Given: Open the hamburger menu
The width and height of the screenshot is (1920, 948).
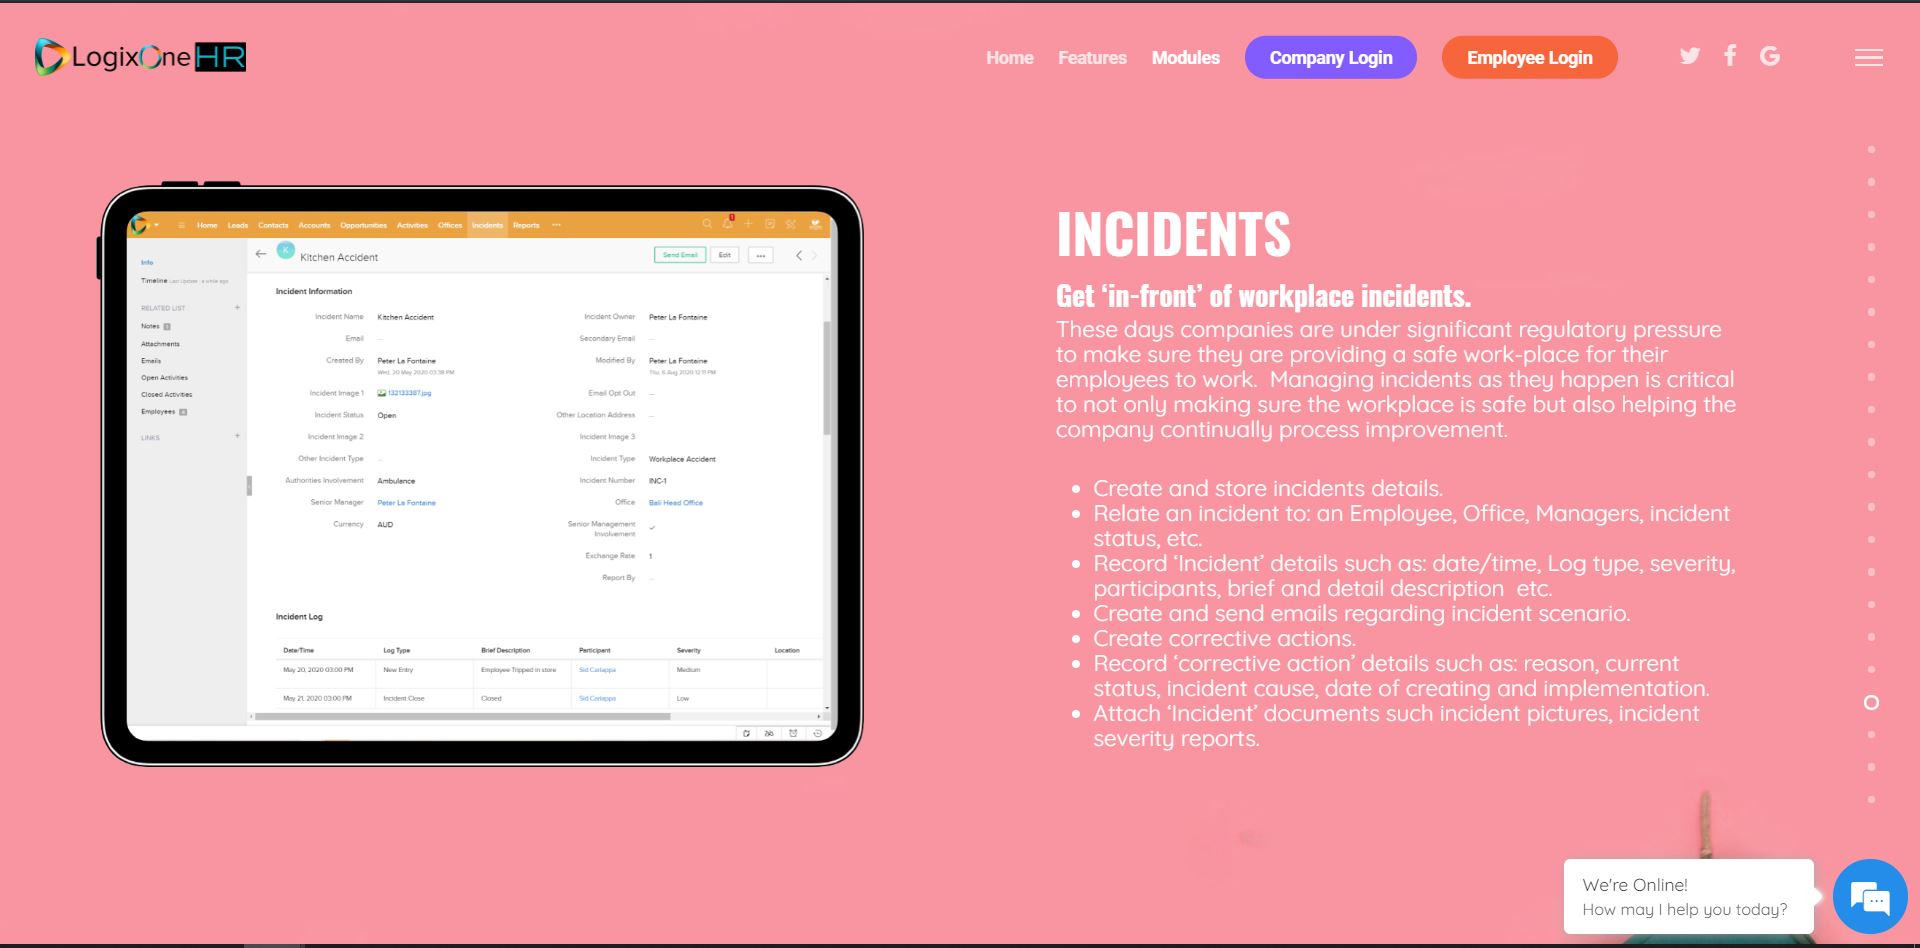Looking at the screenshot, I should pos(1869,58).
